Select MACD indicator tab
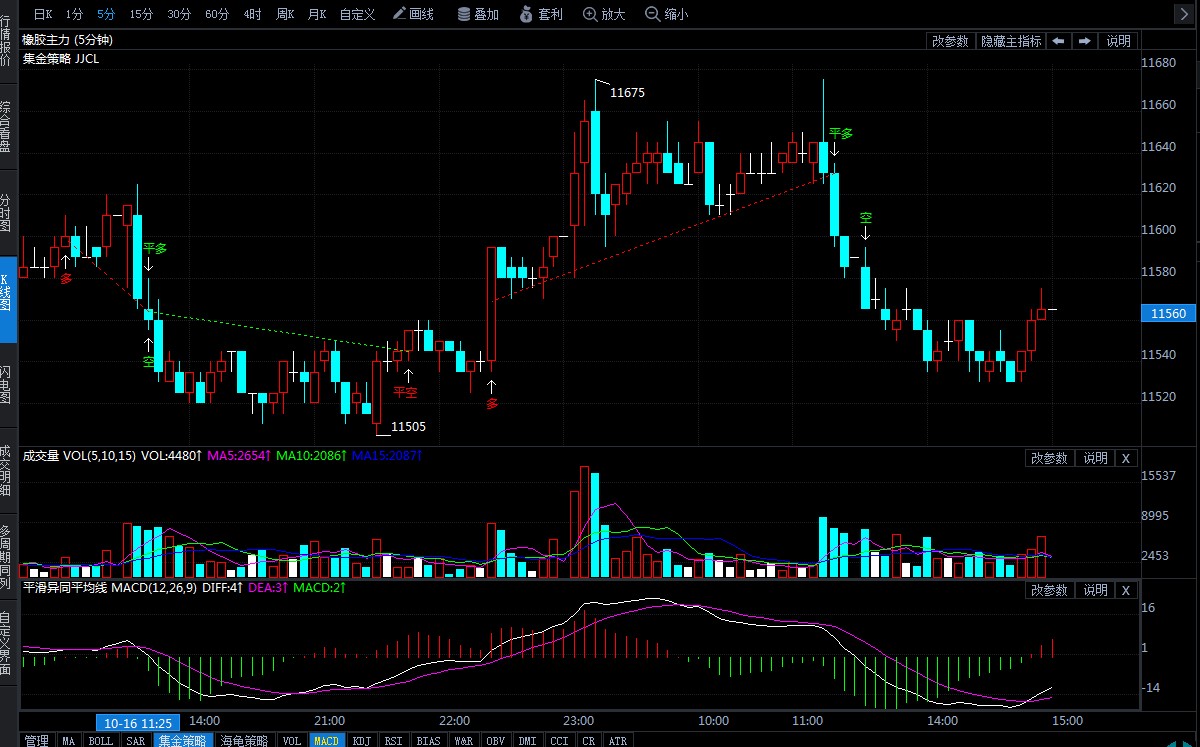The height and width of the screenshot is (747, 1200). (326, 740)
